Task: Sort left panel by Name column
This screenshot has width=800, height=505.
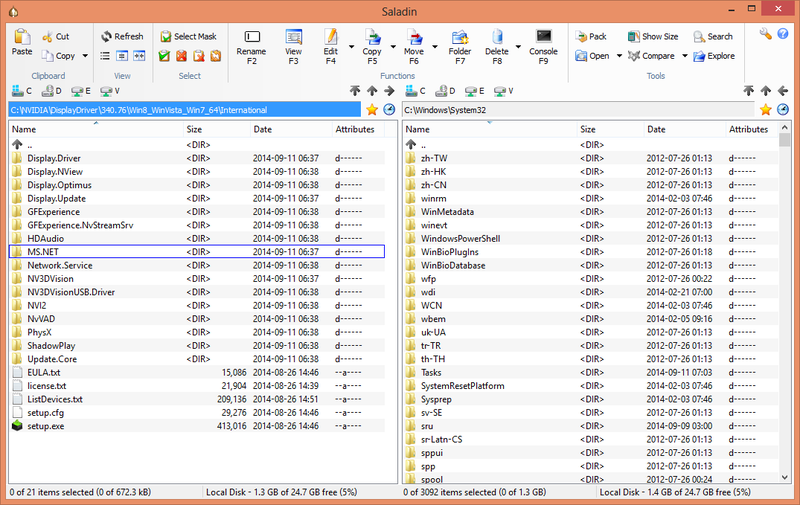Action: click(96, 130)
